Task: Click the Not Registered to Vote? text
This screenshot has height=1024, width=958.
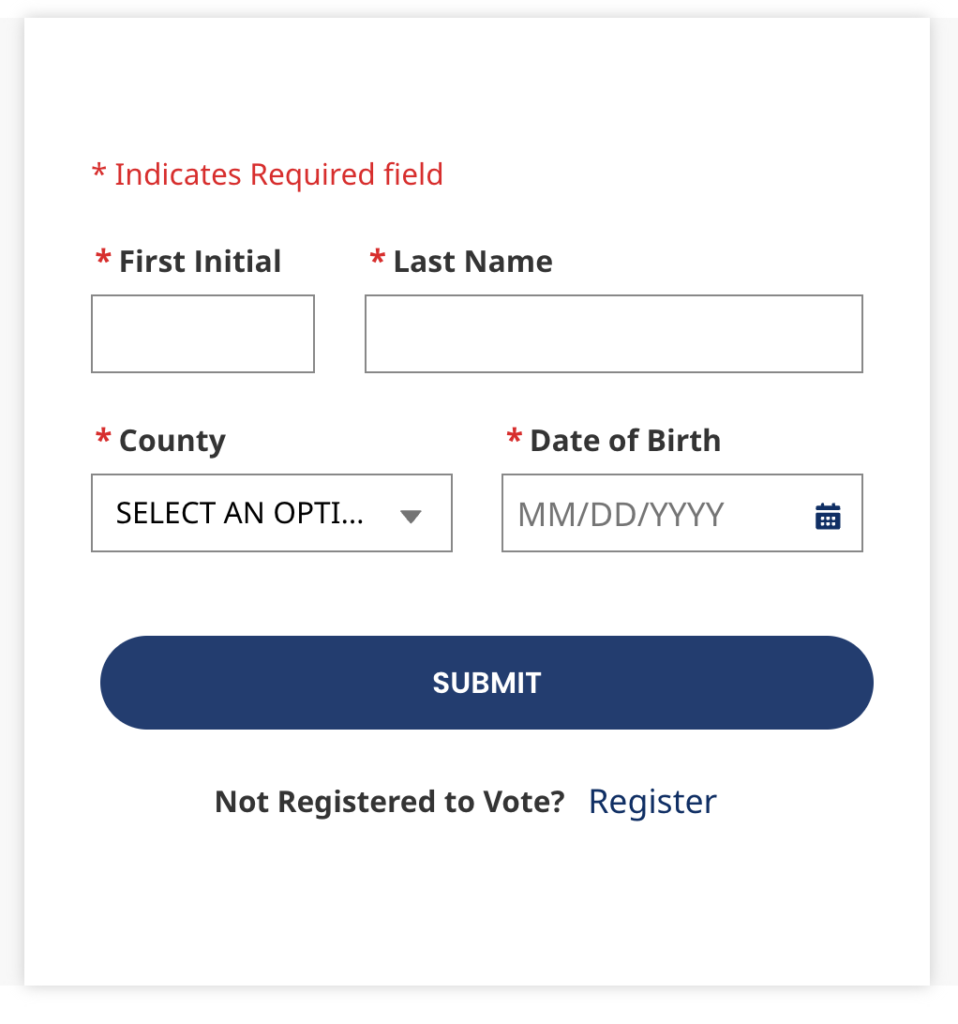Action: [390, 801]
